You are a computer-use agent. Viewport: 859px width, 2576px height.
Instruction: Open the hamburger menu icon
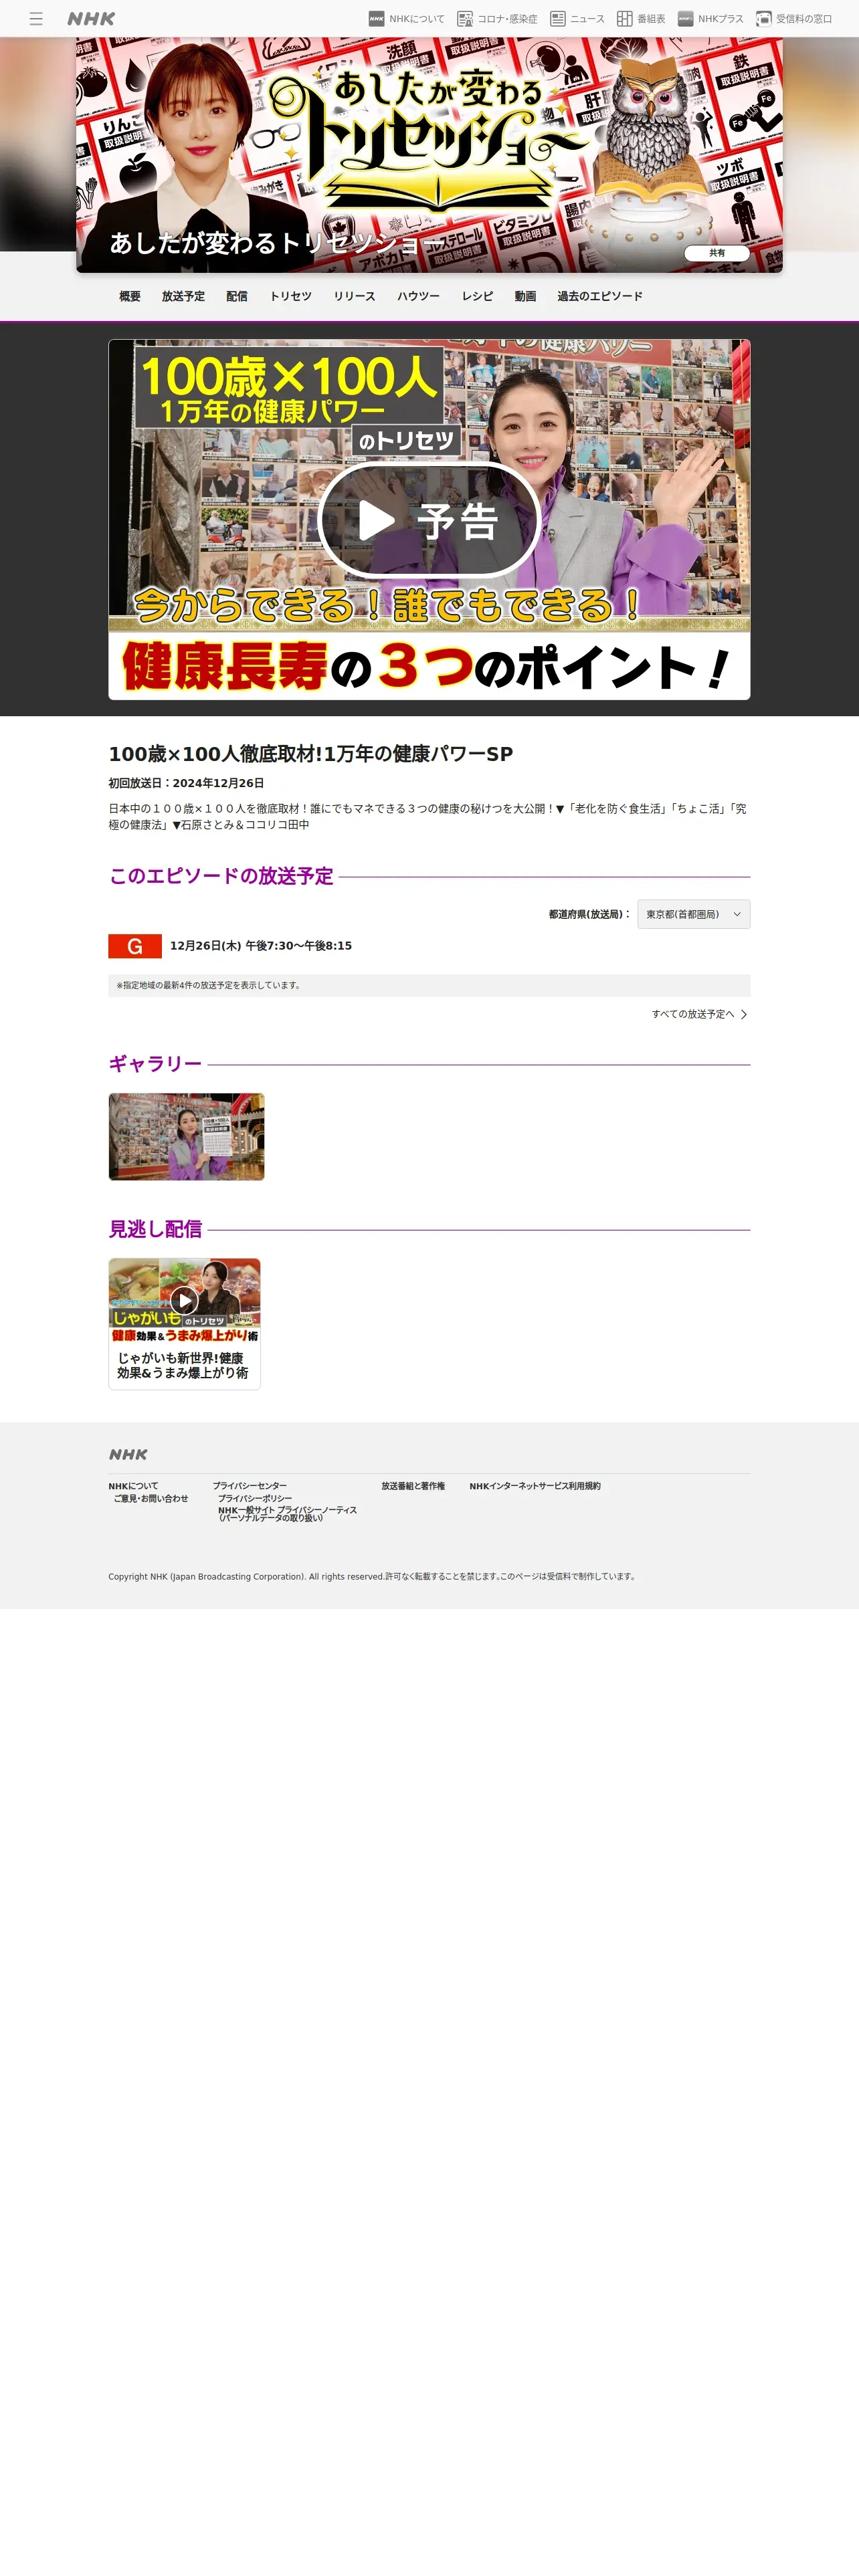click(x=36, y=19)
